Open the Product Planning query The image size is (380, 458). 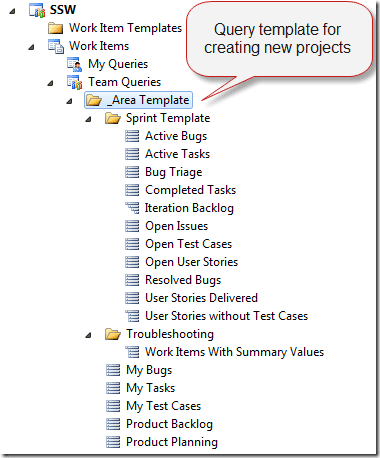click(x=172, y=442)
